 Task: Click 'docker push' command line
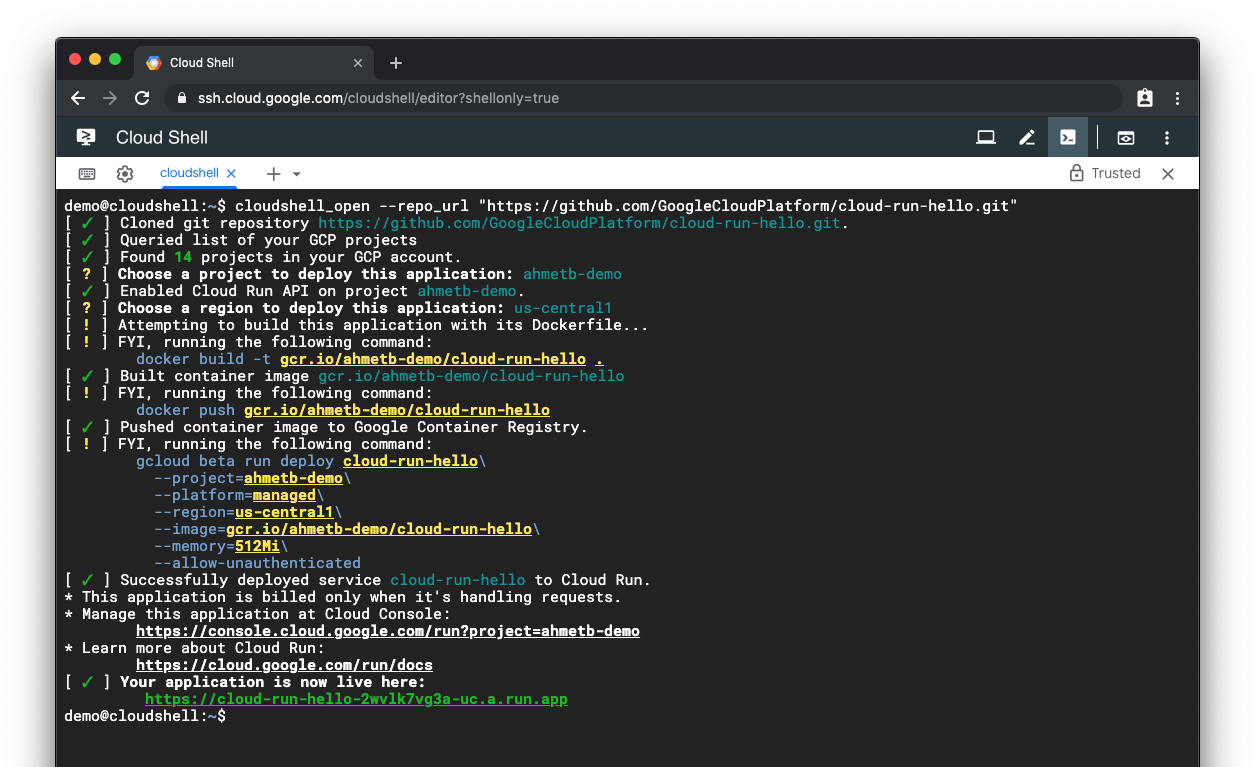tap(343, 410)
